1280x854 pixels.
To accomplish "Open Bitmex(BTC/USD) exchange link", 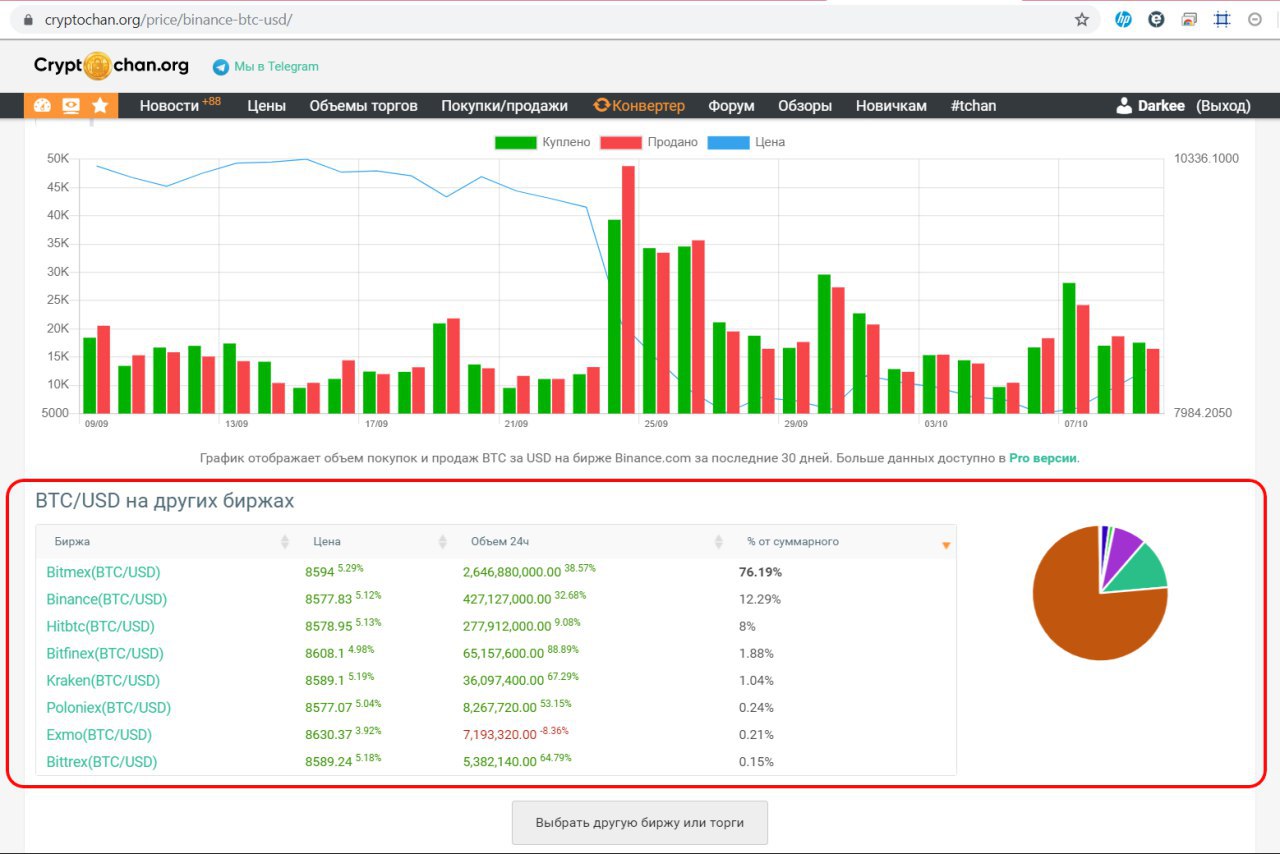I will coord(103,572).
